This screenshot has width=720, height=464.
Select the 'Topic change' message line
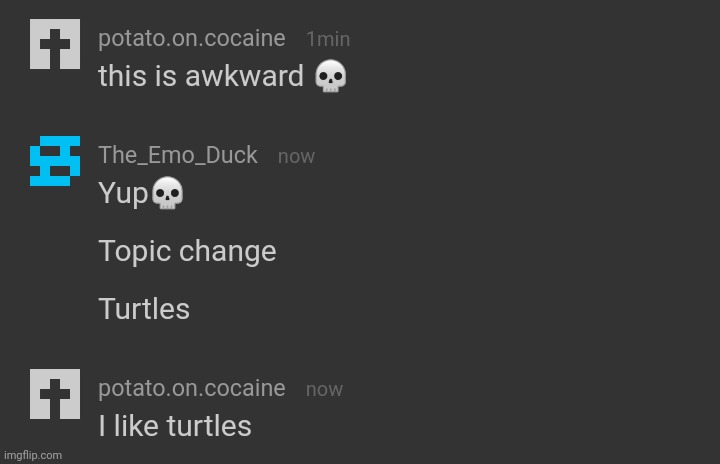click(187, 251)
